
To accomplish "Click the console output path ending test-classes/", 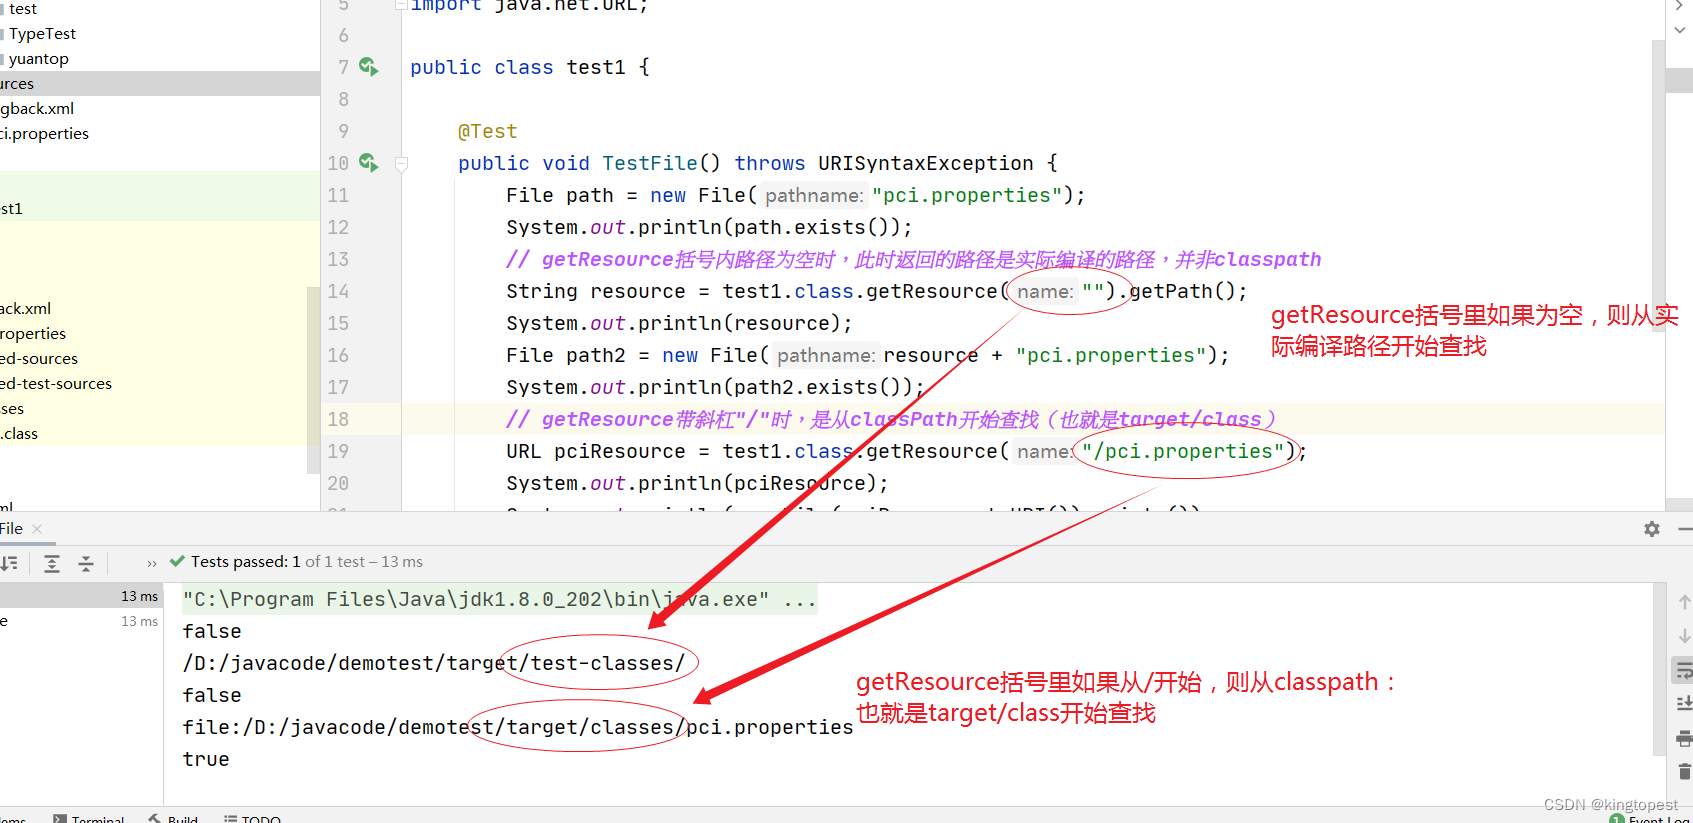I will click(x=433, y=663).
